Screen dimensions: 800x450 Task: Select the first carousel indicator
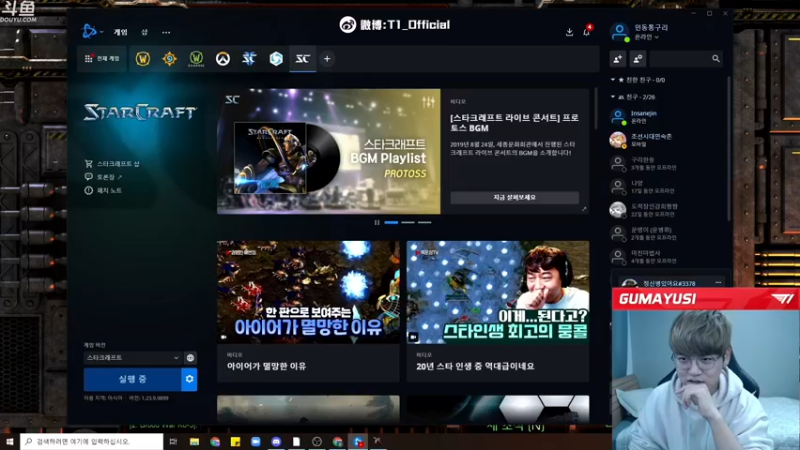391,222
